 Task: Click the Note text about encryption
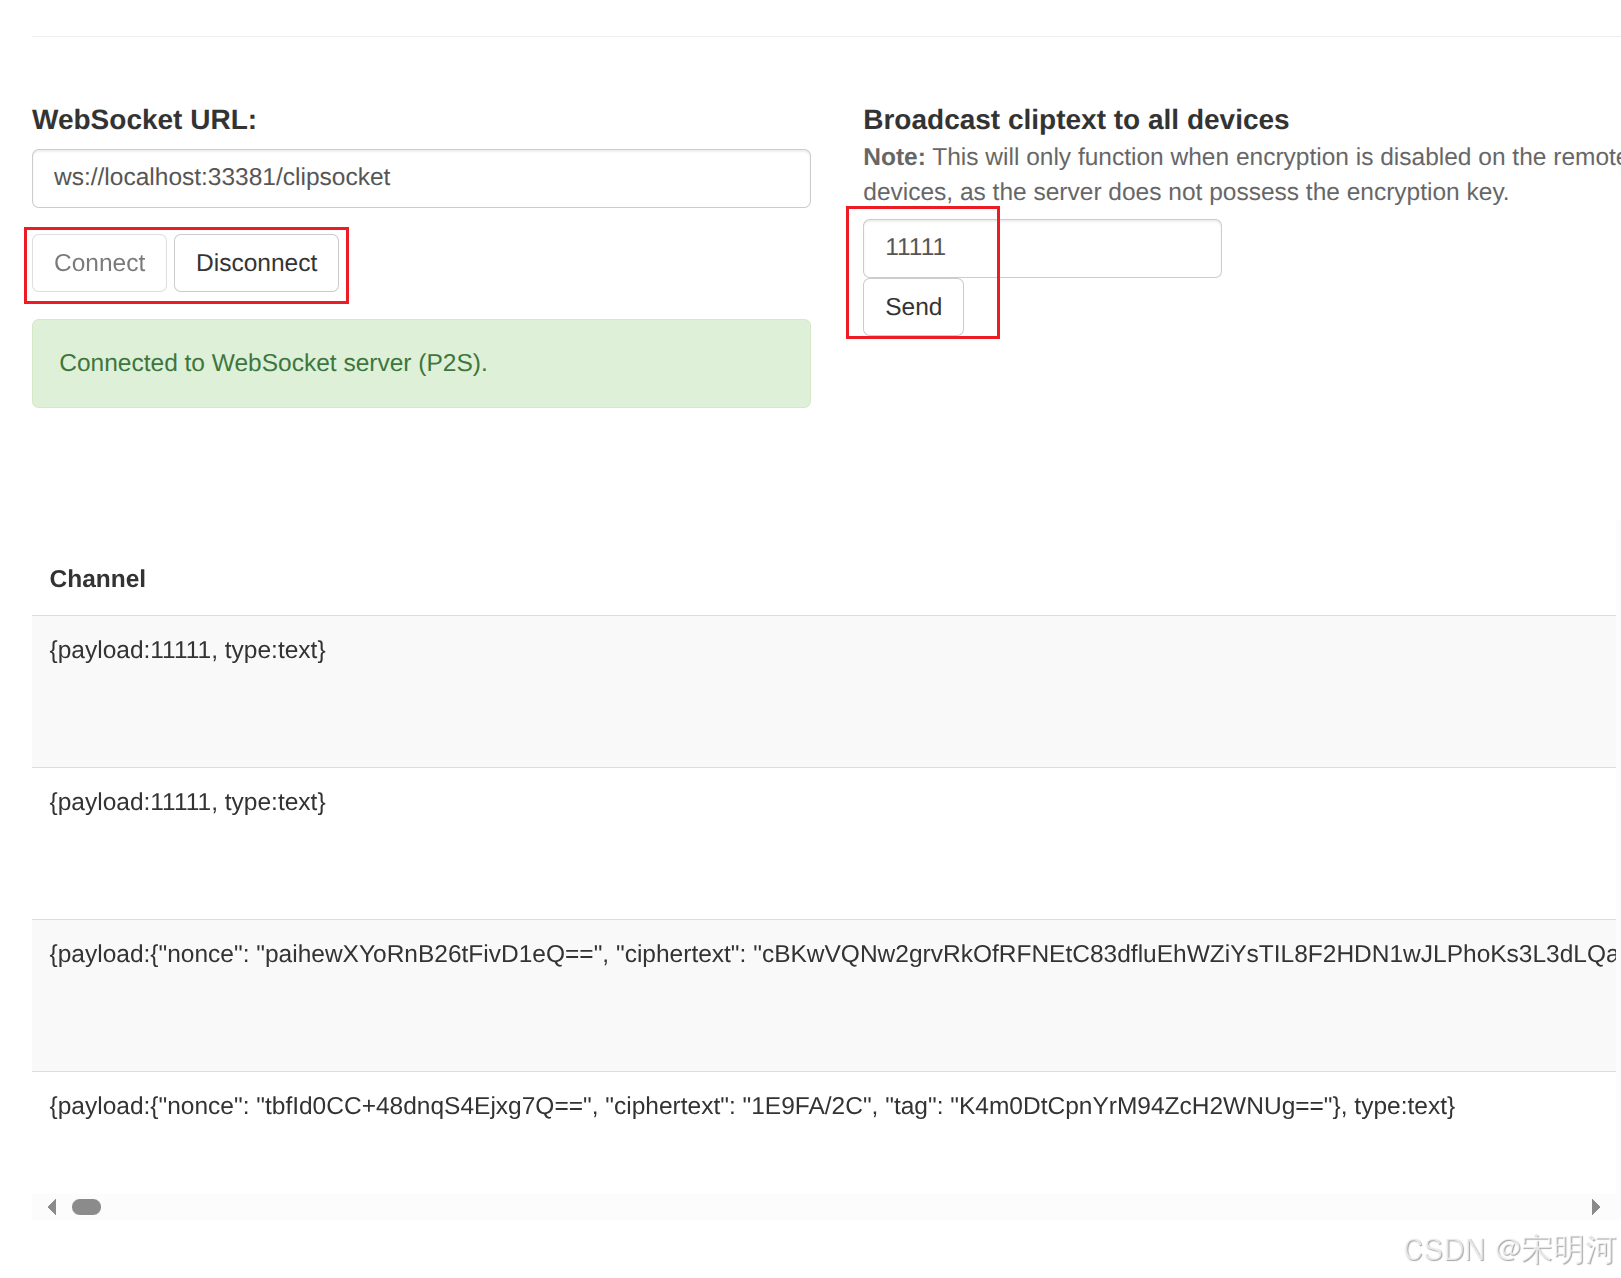click(1150, 174)
